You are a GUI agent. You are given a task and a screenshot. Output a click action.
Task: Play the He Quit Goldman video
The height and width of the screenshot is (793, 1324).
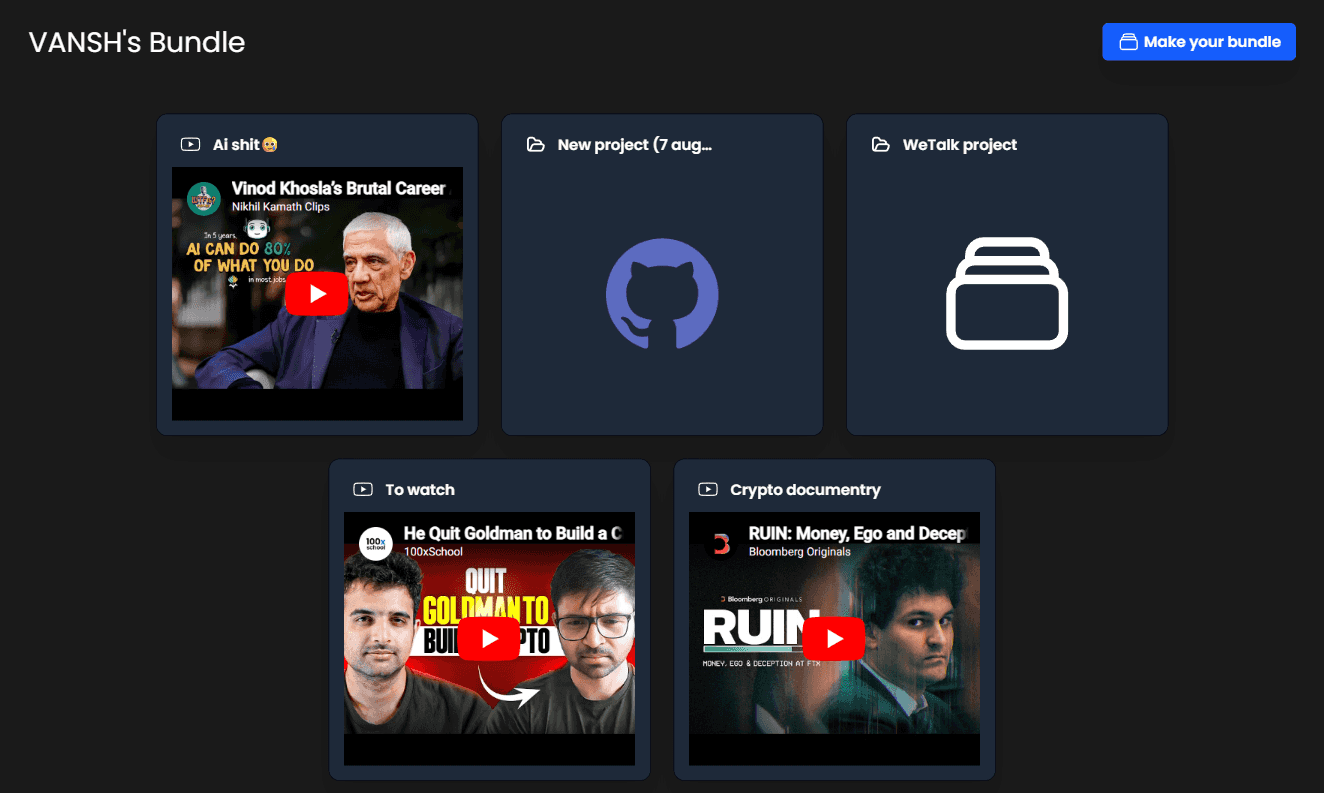coord(489,639)
